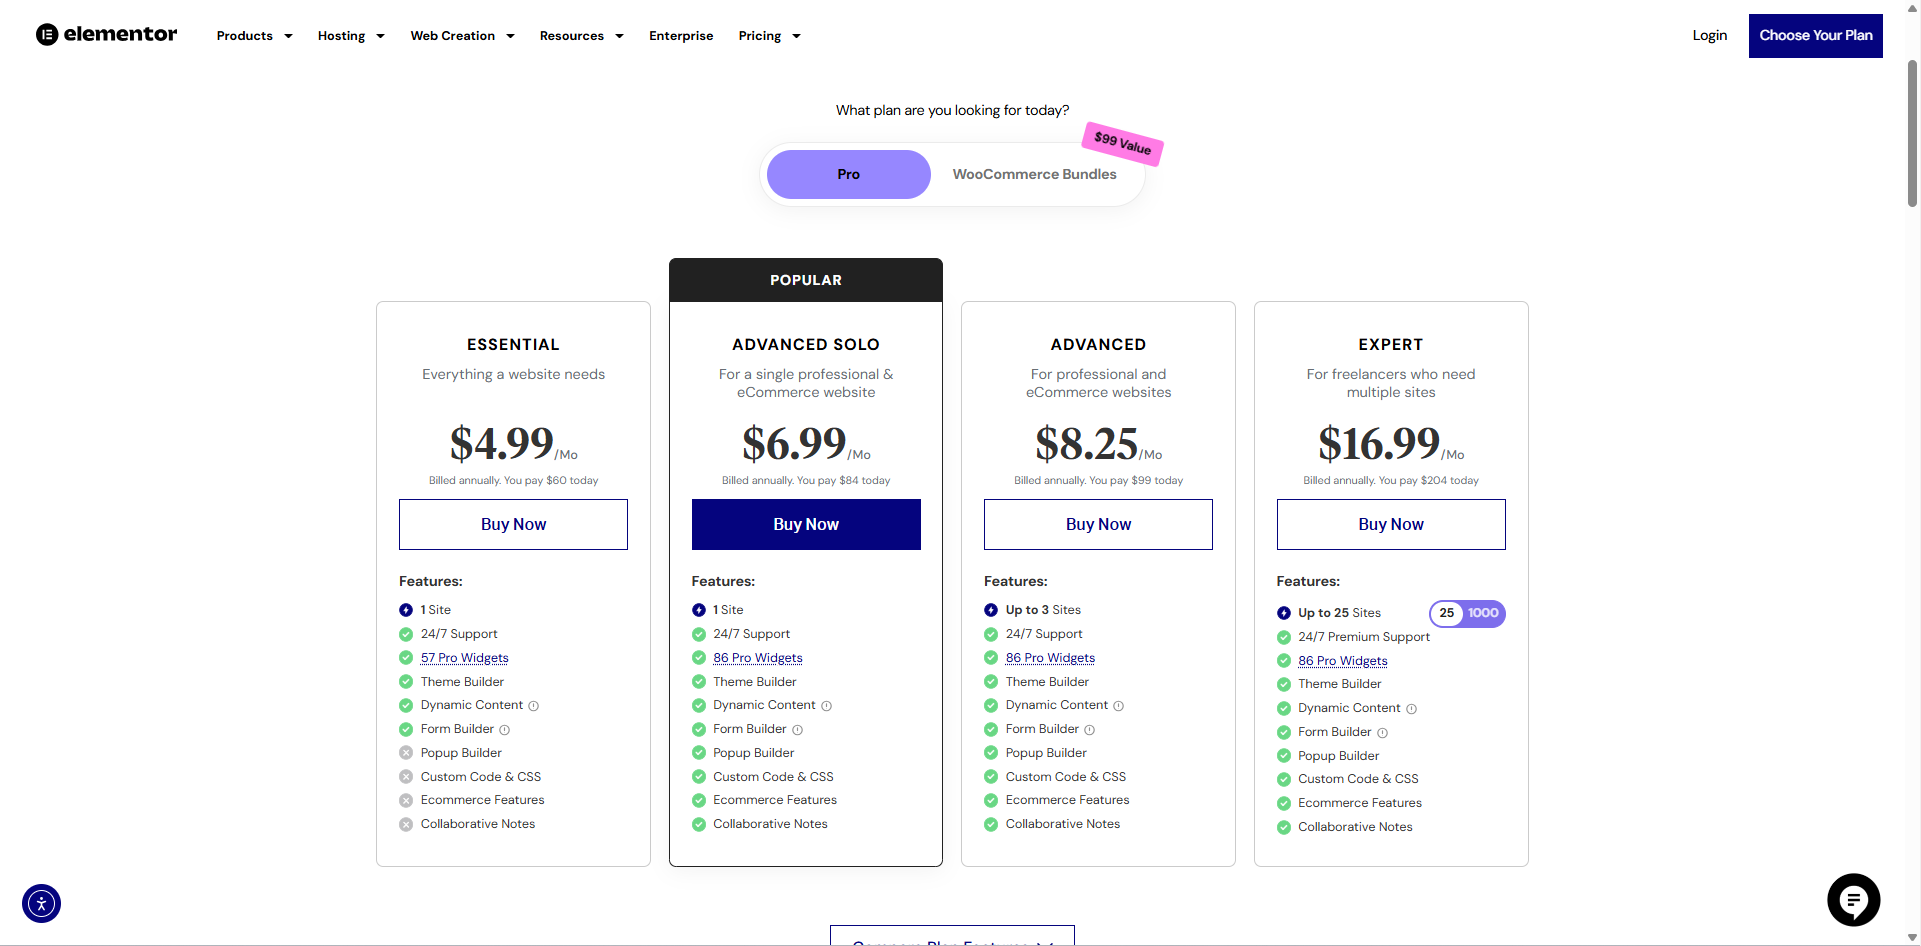Open the Pricing menu item

[769, 36]
